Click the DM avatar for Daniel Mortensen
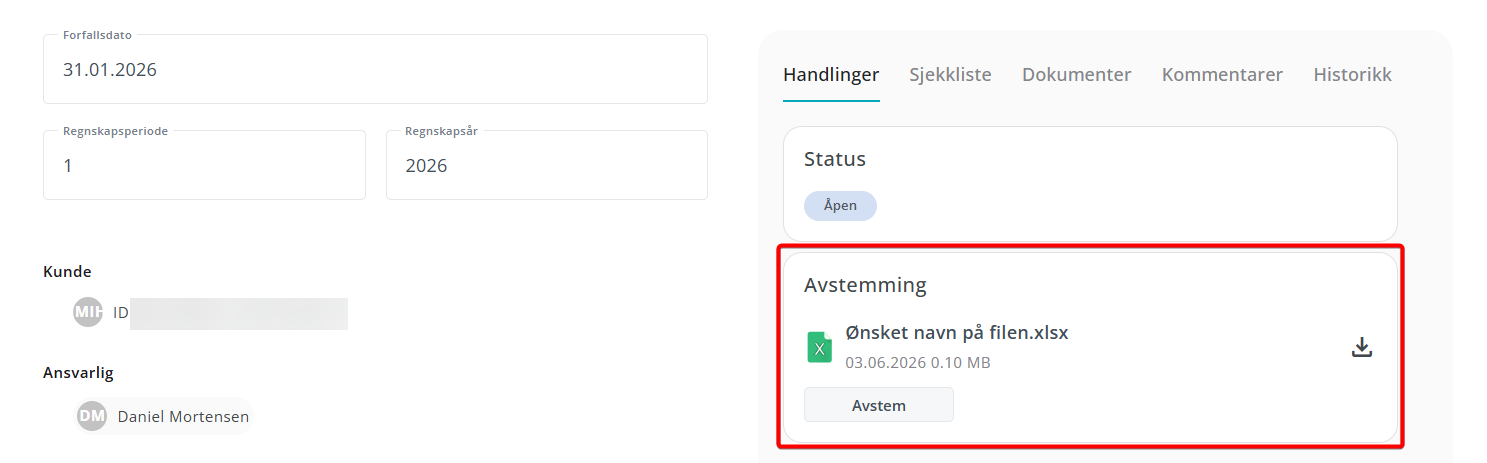Image resolution: width=1487 pixels, height=463 pixels. click(92, 416)
